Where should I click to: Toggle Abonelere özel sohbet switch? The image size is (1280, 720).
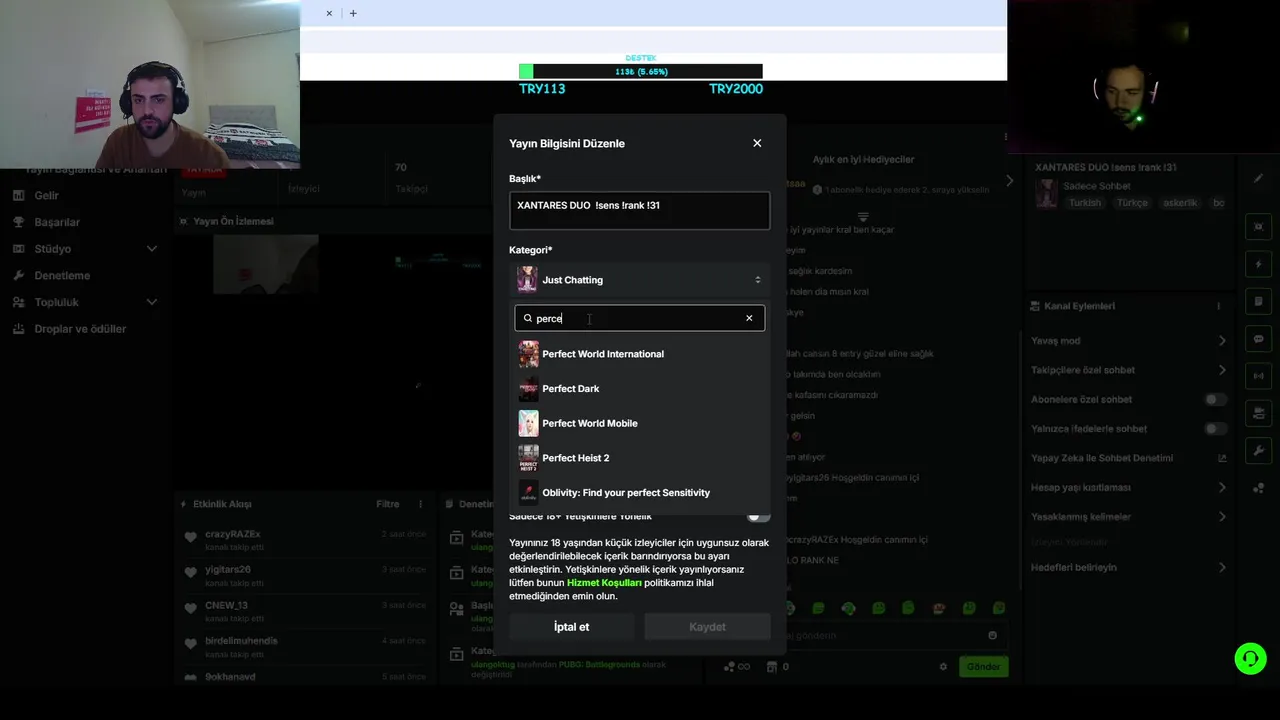pyautogui.click(x=1215, y=399)
